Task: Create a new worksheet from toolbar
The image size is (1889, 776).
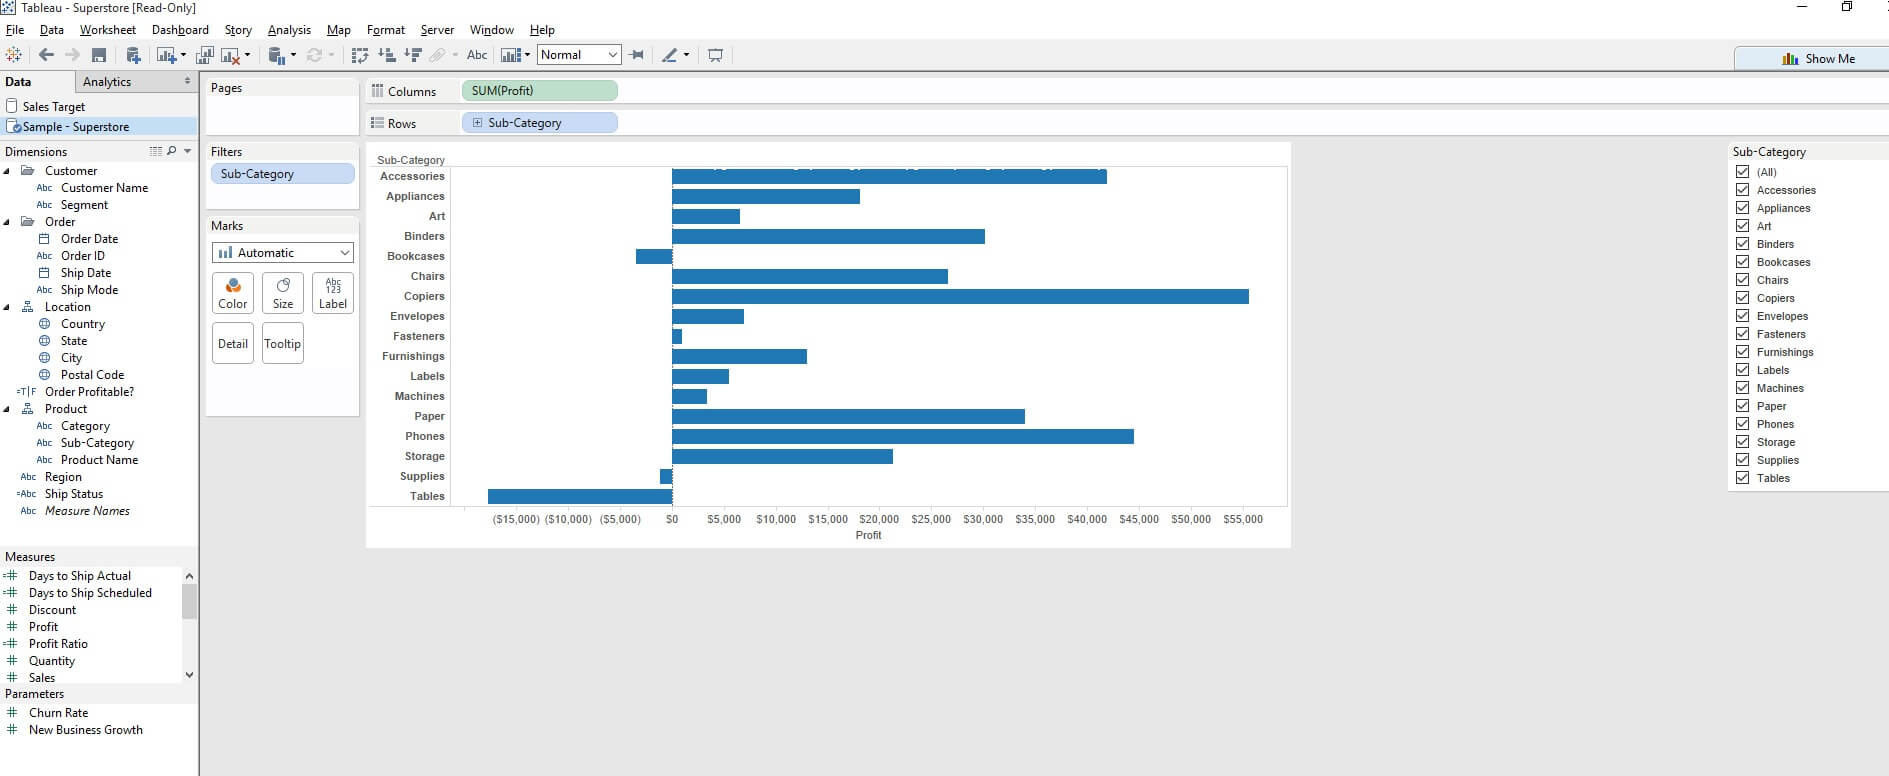Action: [x=166, y=55]
